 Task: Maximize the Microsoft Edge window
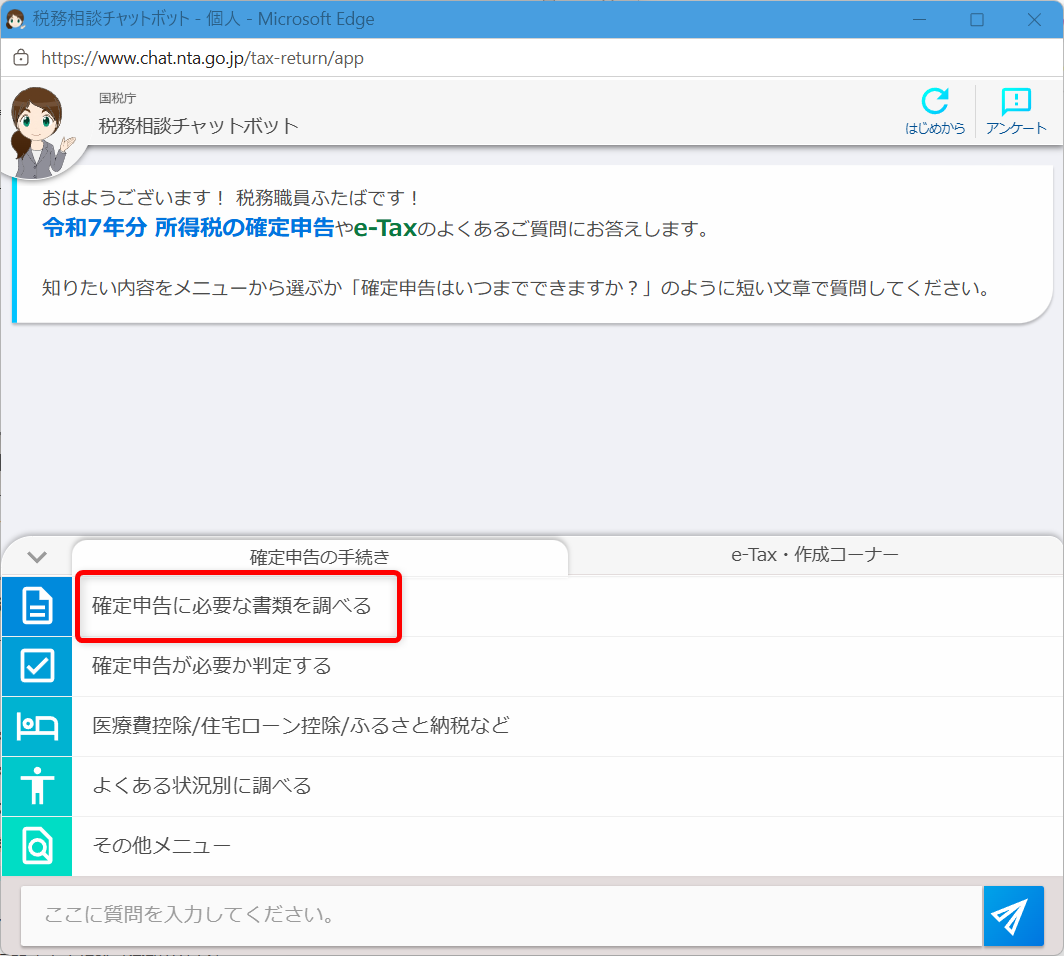[x=976, y=20]
